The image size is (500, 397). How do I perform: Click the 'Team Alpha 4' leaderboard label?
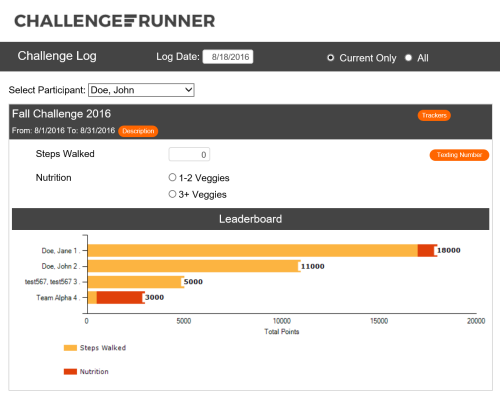[57, 298]
